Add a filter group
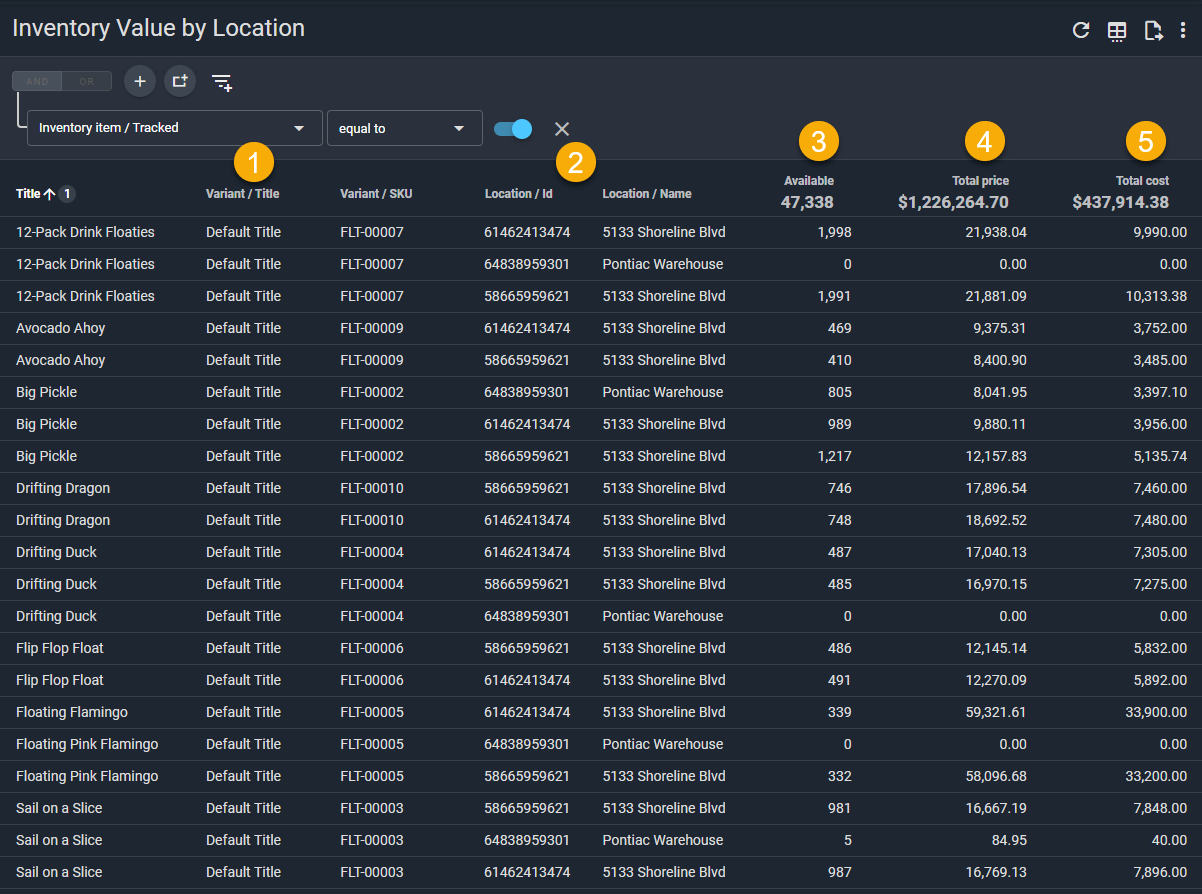 click(x=180, y=81)
